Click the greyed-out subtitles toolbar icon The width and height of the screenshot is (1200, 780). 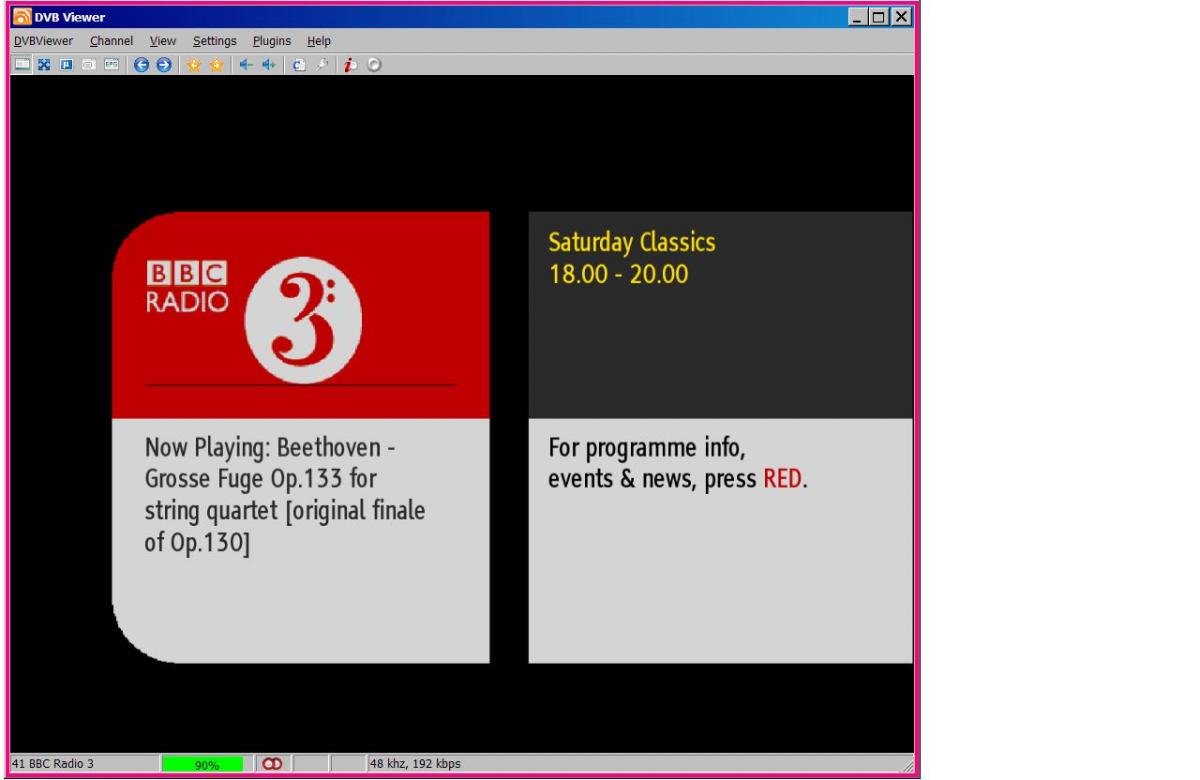89,65
